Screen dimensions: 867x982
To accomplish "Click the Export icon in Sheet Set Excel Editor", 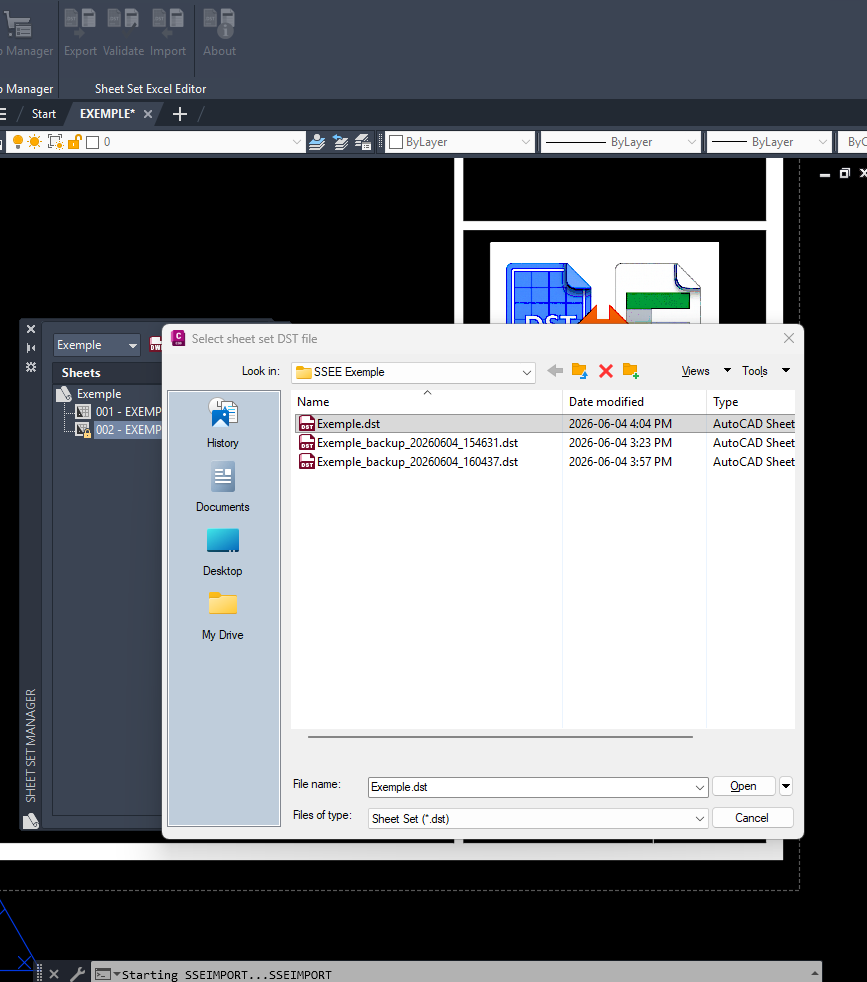I will coord(80,23).
